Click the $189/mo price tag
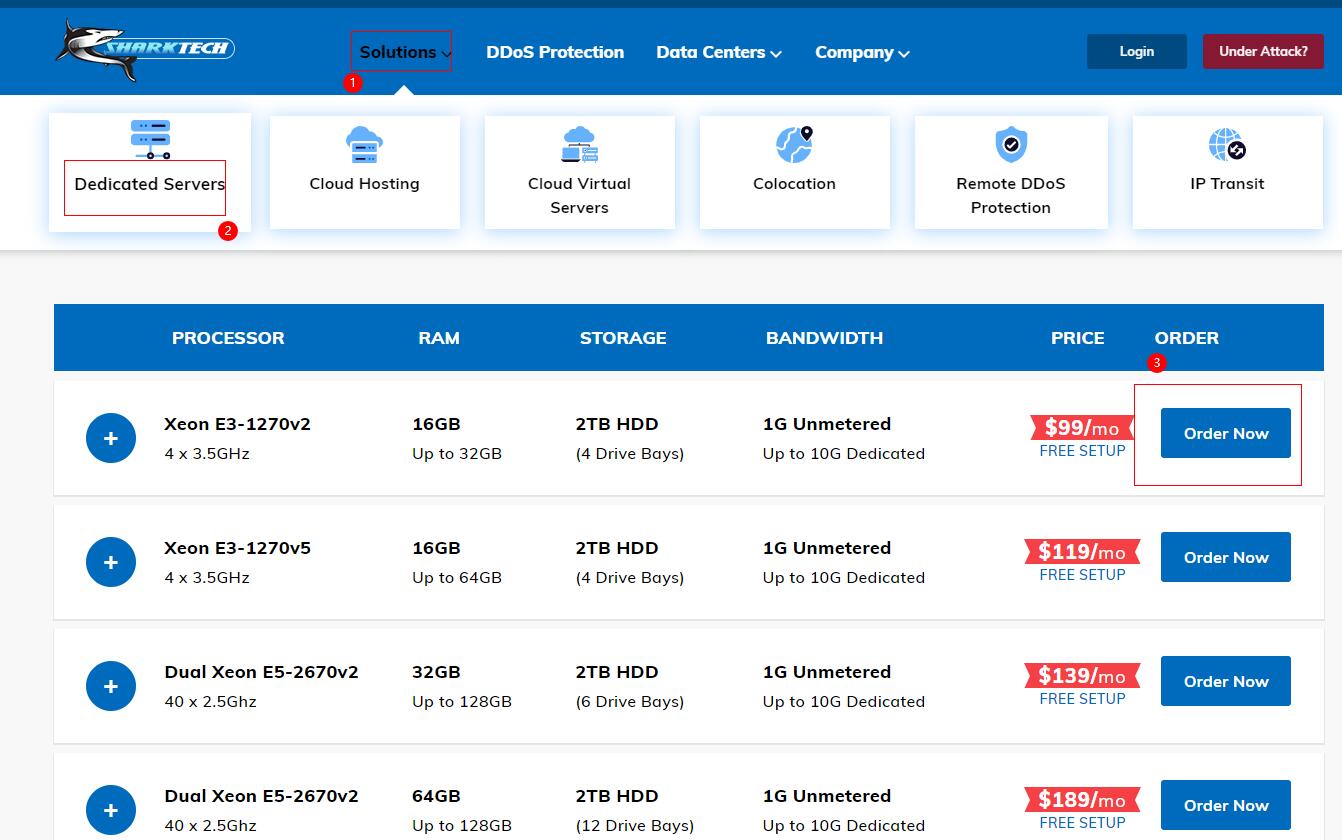The image size is (1342, 840). coord(1082,800)
